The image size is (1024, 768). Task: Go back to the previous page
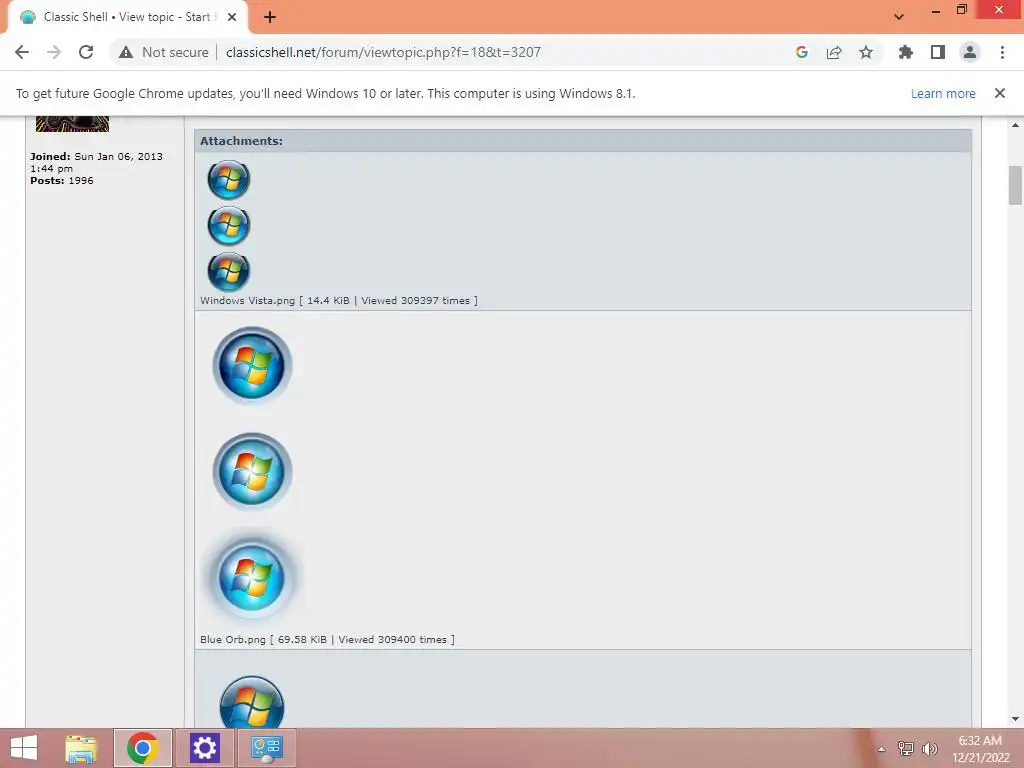click(22, 52)
